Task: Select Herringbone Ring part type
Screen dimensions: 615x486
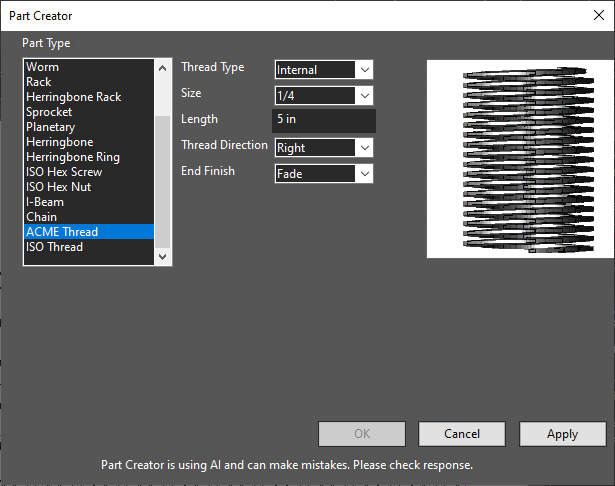Action: click(89, 157)
